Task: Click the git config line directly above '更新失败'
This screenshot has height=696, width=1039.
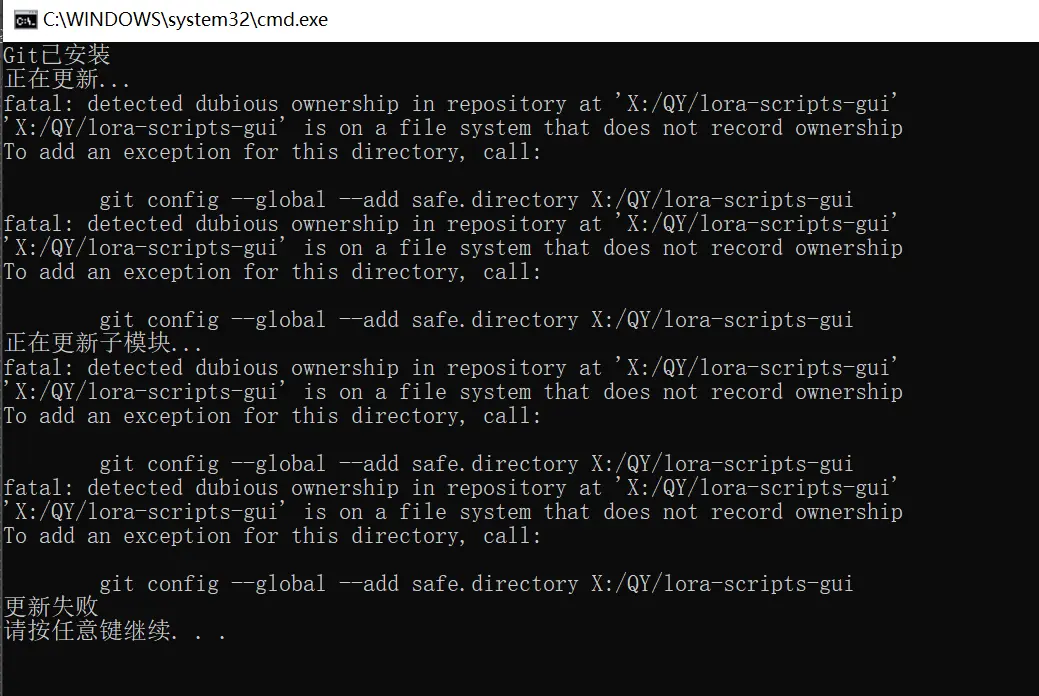Action: 476,584
